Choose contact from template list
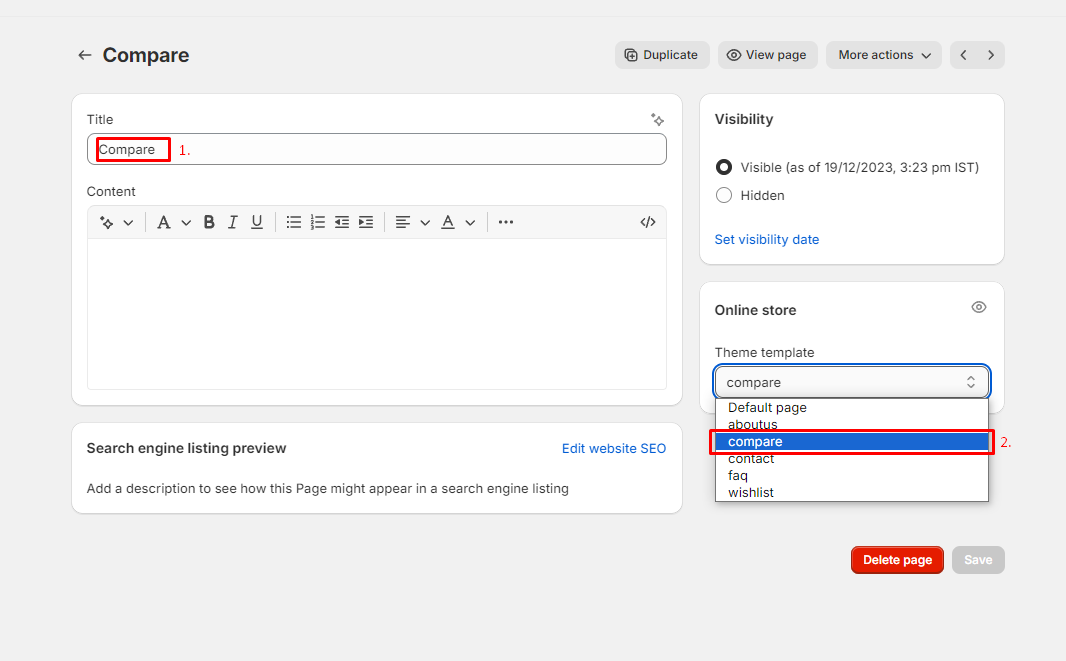The height and width of the screenshot is (661, 1066). click(852, 459)
